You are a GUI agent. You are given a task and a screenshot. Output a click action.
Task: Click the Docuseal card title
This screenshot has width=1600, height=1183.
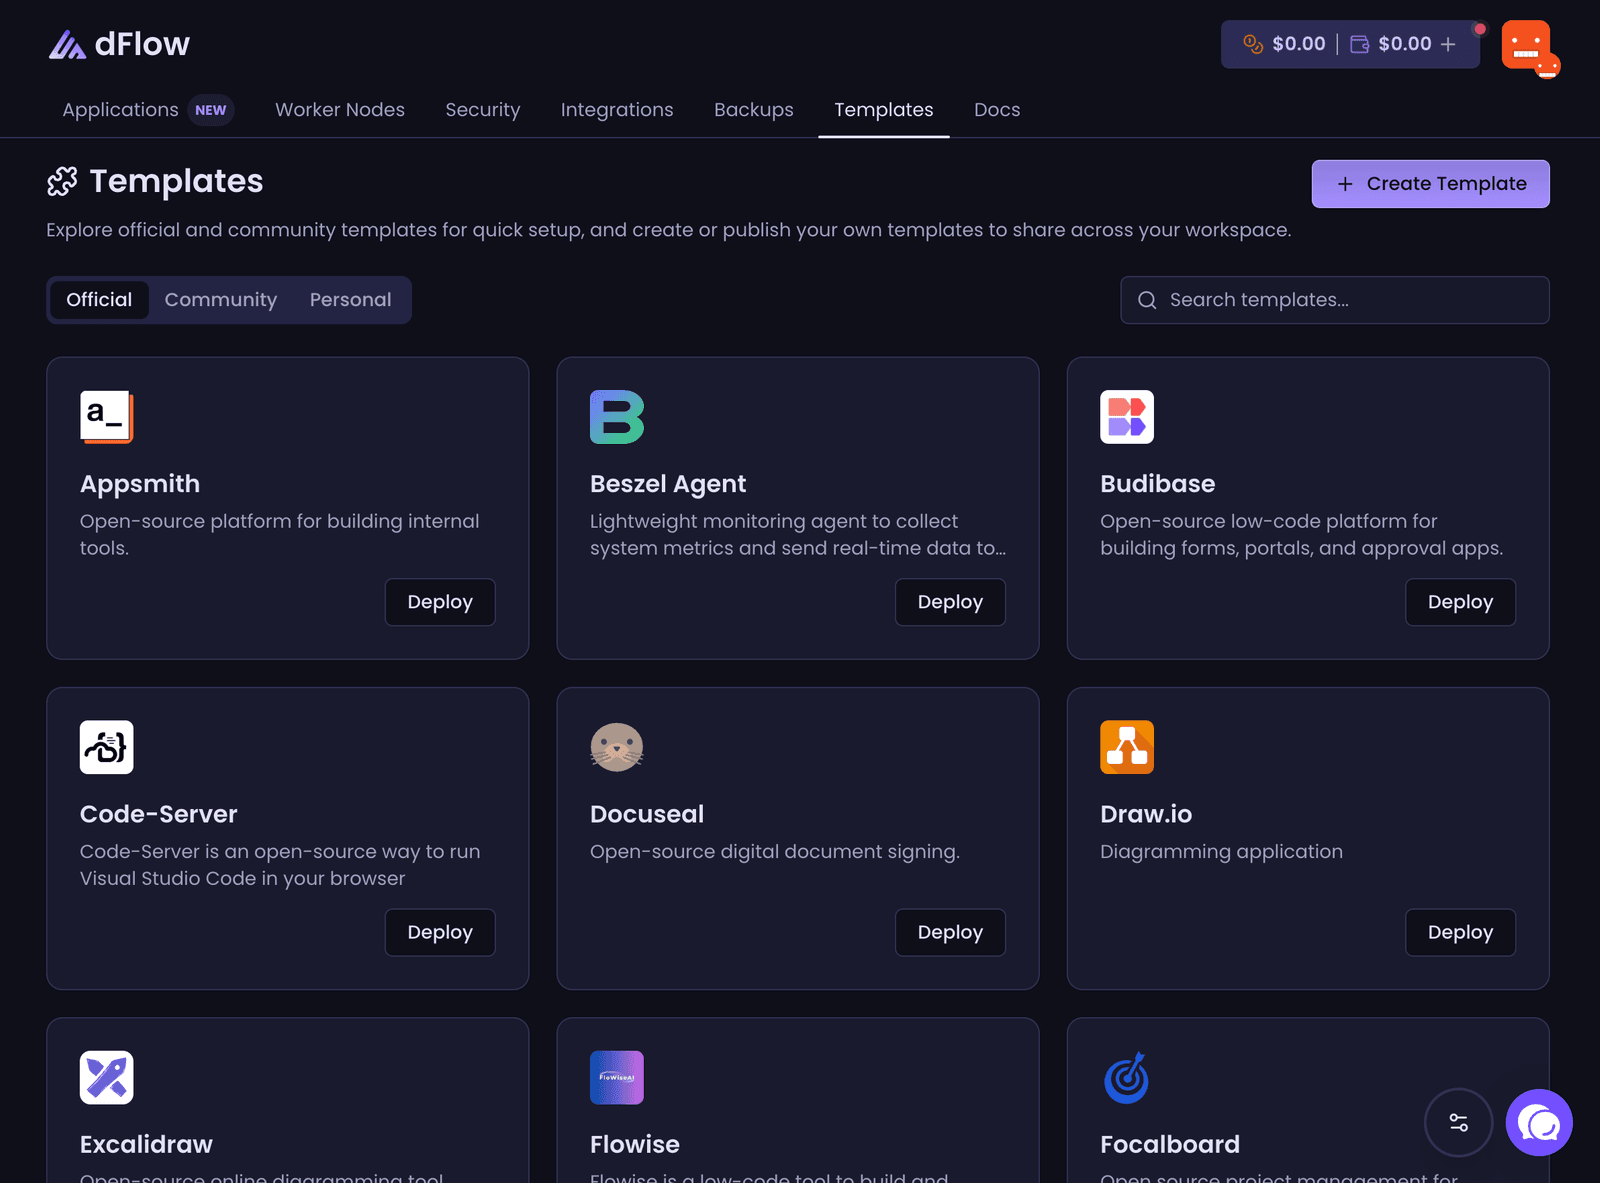tap(647, 814)
